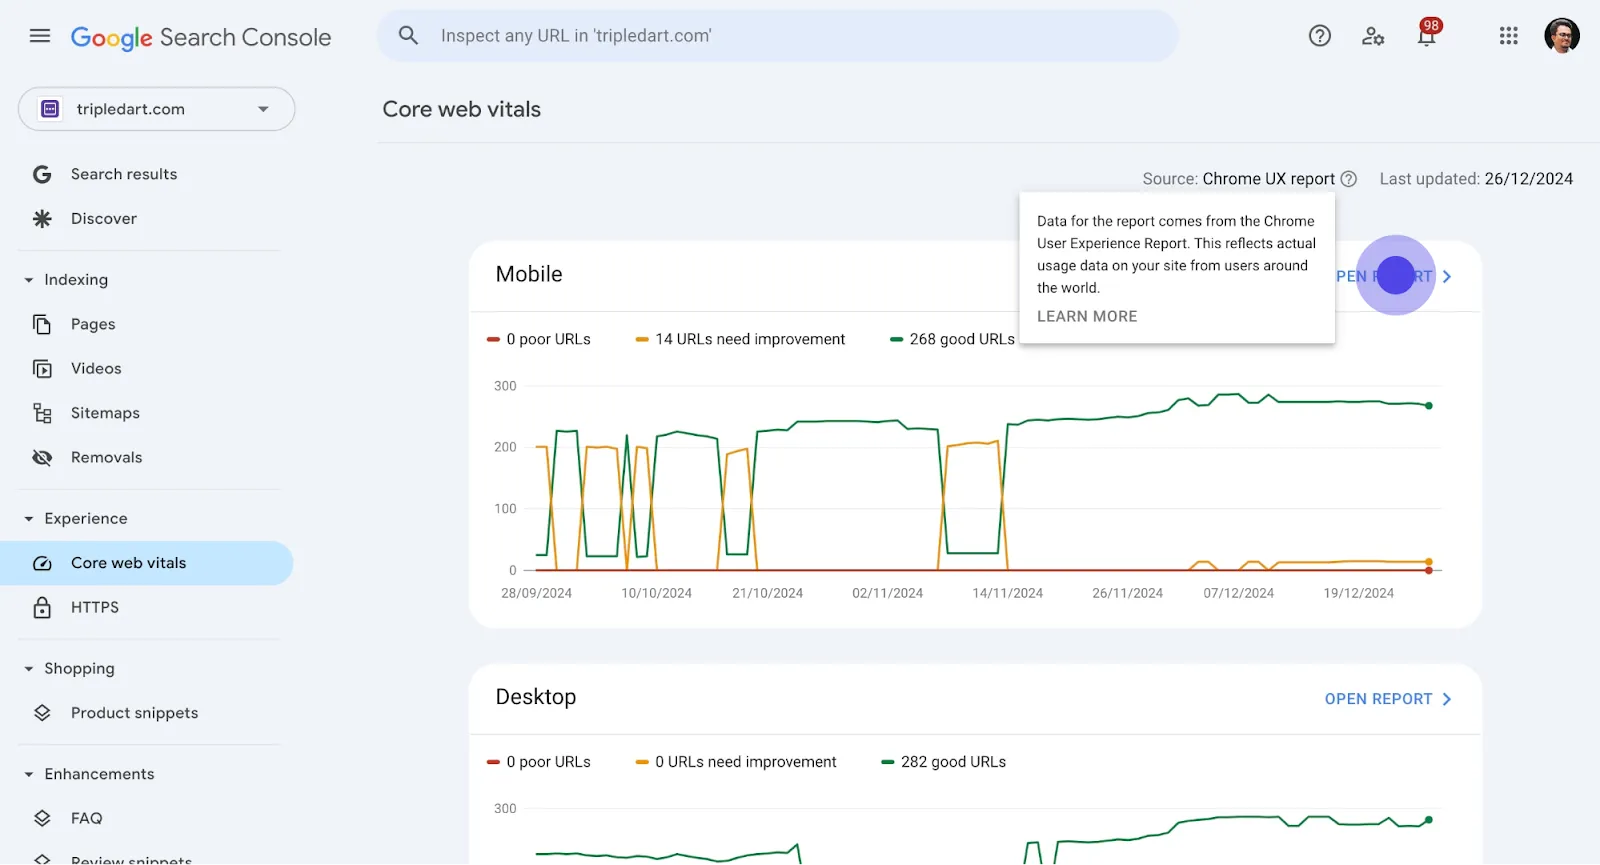Open the tripledart.com property selector dropdown
The width and height of the screenshot is (1600, 865).
point(157,109)
